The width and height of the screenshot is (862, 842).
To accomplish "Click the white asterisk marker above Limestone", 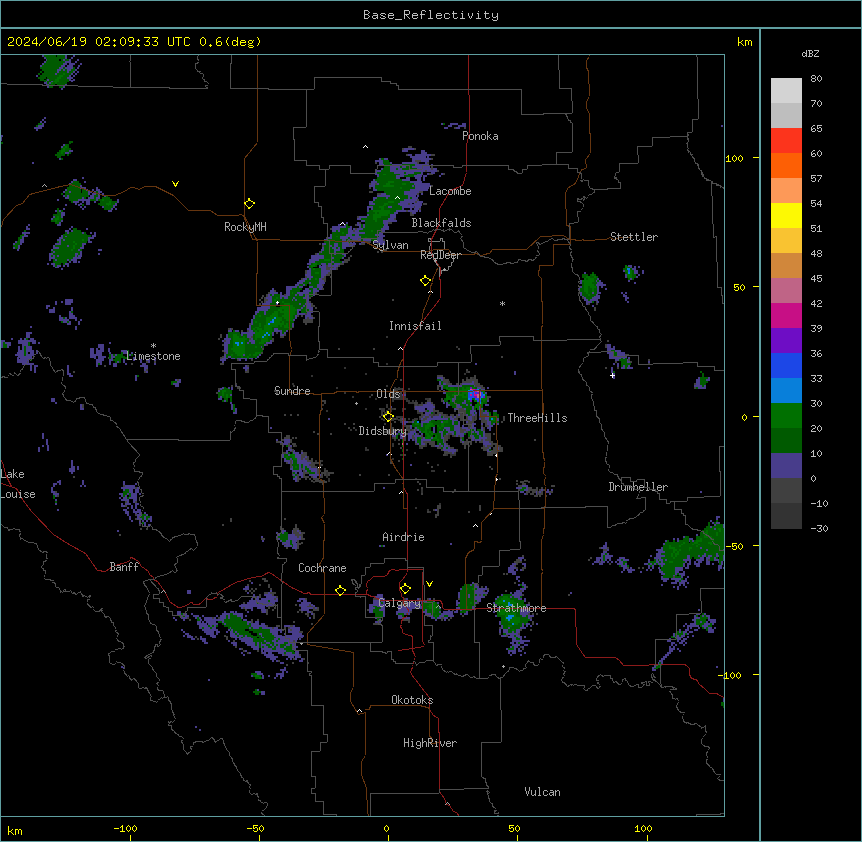I will (153, 346).
